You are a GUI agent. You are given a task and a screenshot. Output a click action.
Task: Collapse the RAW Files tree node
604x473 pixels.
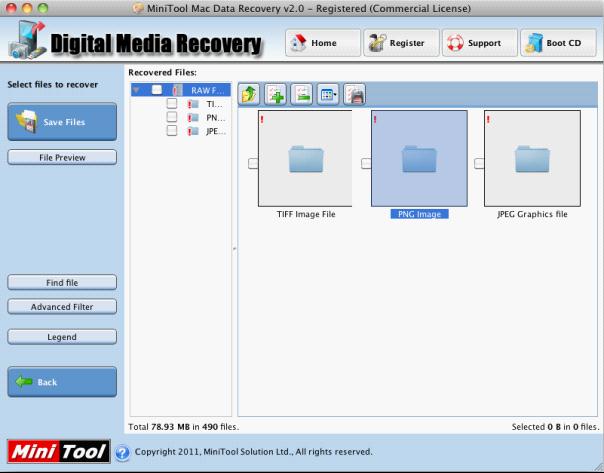[136, 90]
